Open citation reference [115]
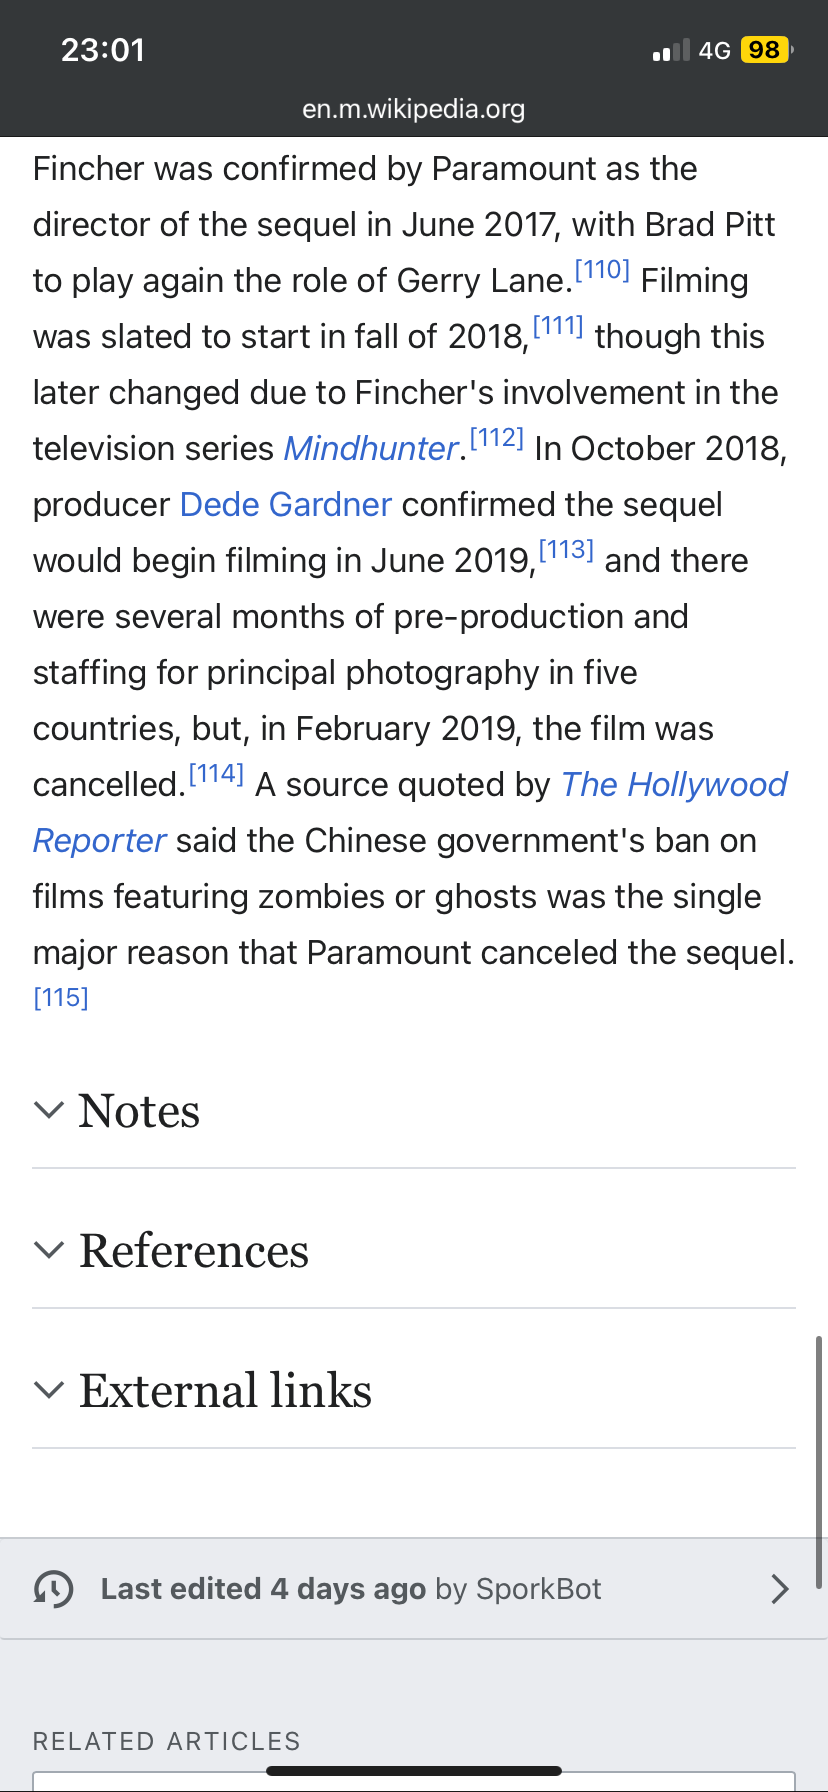828x1792 pixels. (61, 997)
